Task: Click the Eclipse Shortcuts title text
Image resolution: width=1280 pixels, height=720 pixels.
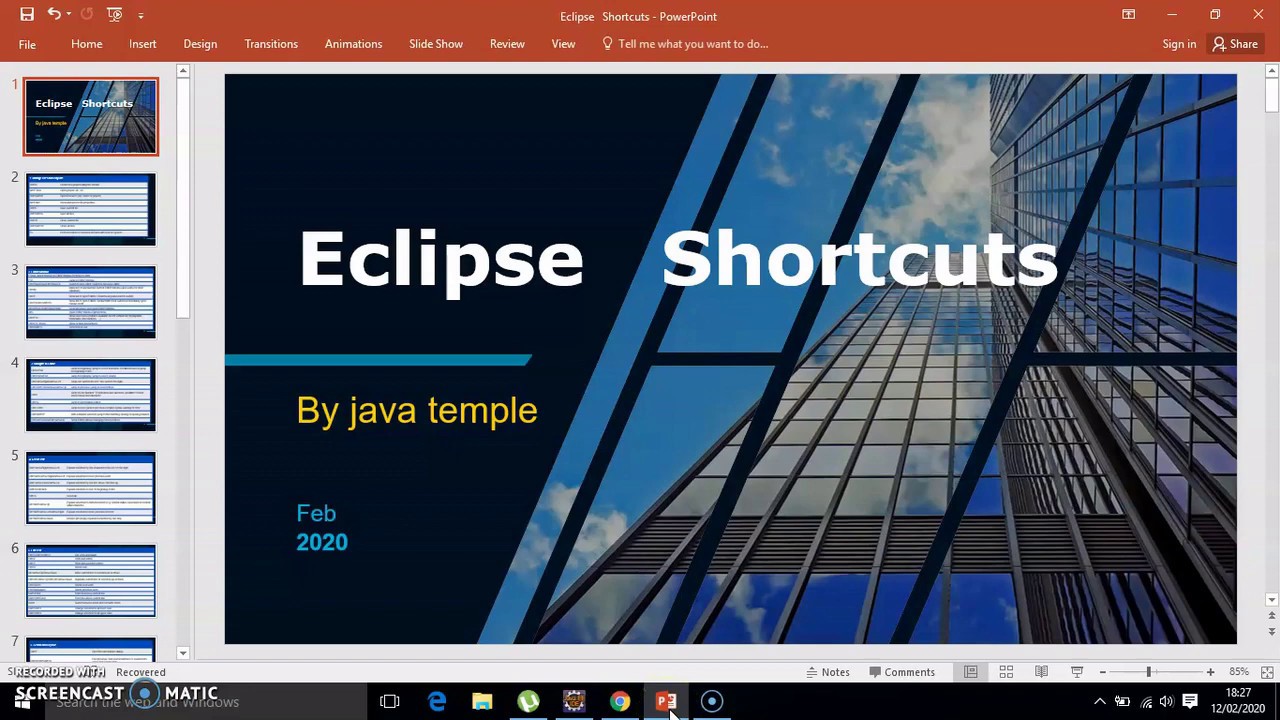Action: pyautogui.click(x=678, y=259)
